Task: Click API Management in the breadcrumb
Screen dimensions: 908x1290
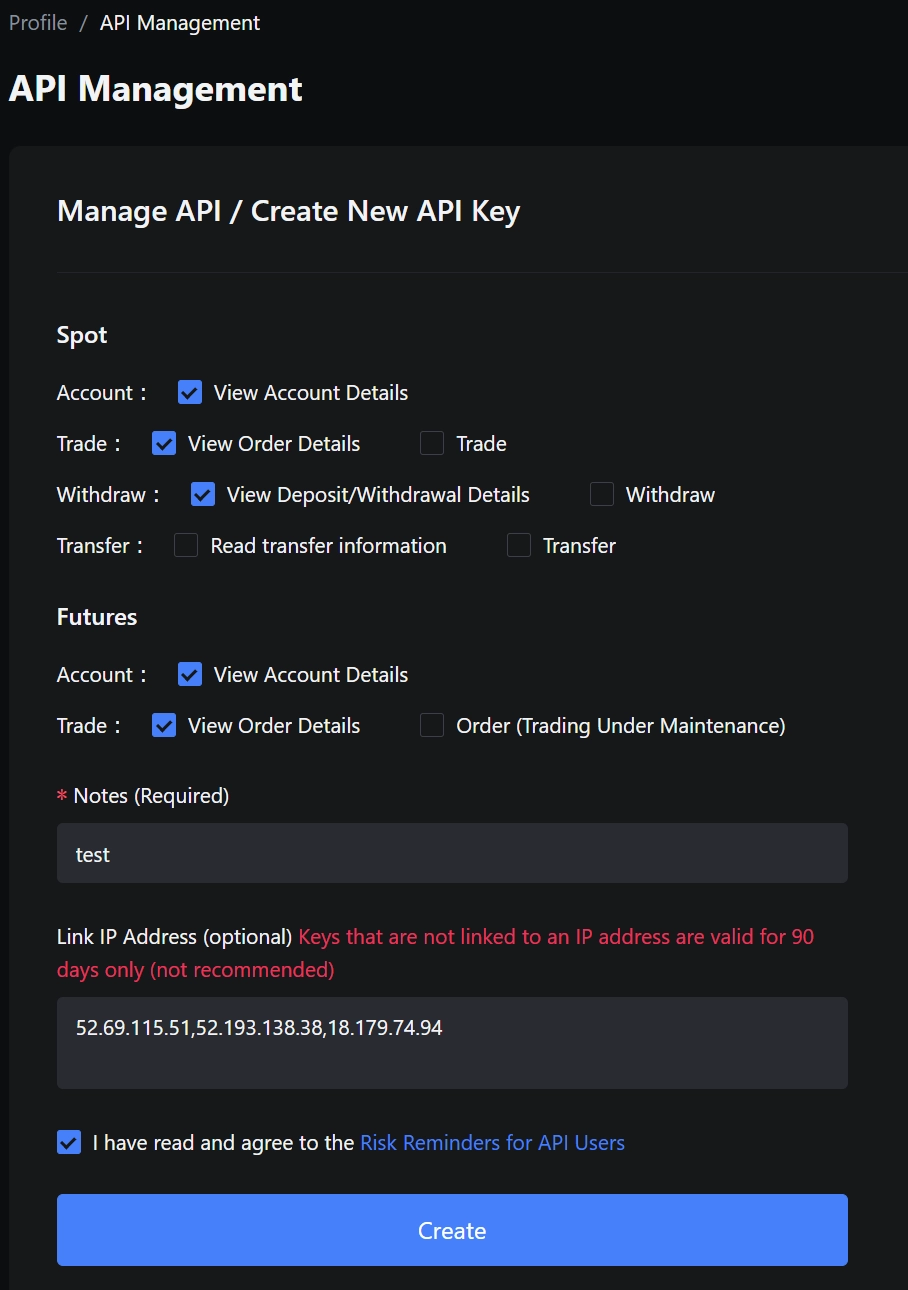Action: click(x=180, y=23)
